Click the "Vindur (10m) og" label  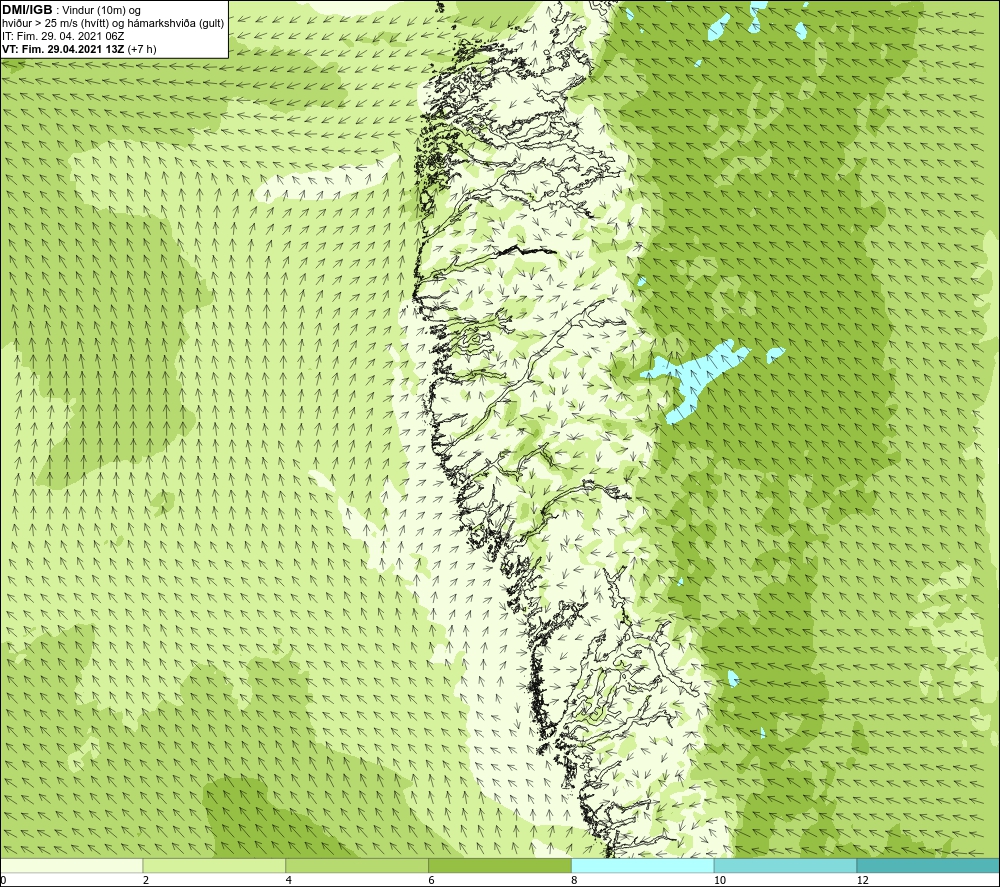tap(101, 11)
